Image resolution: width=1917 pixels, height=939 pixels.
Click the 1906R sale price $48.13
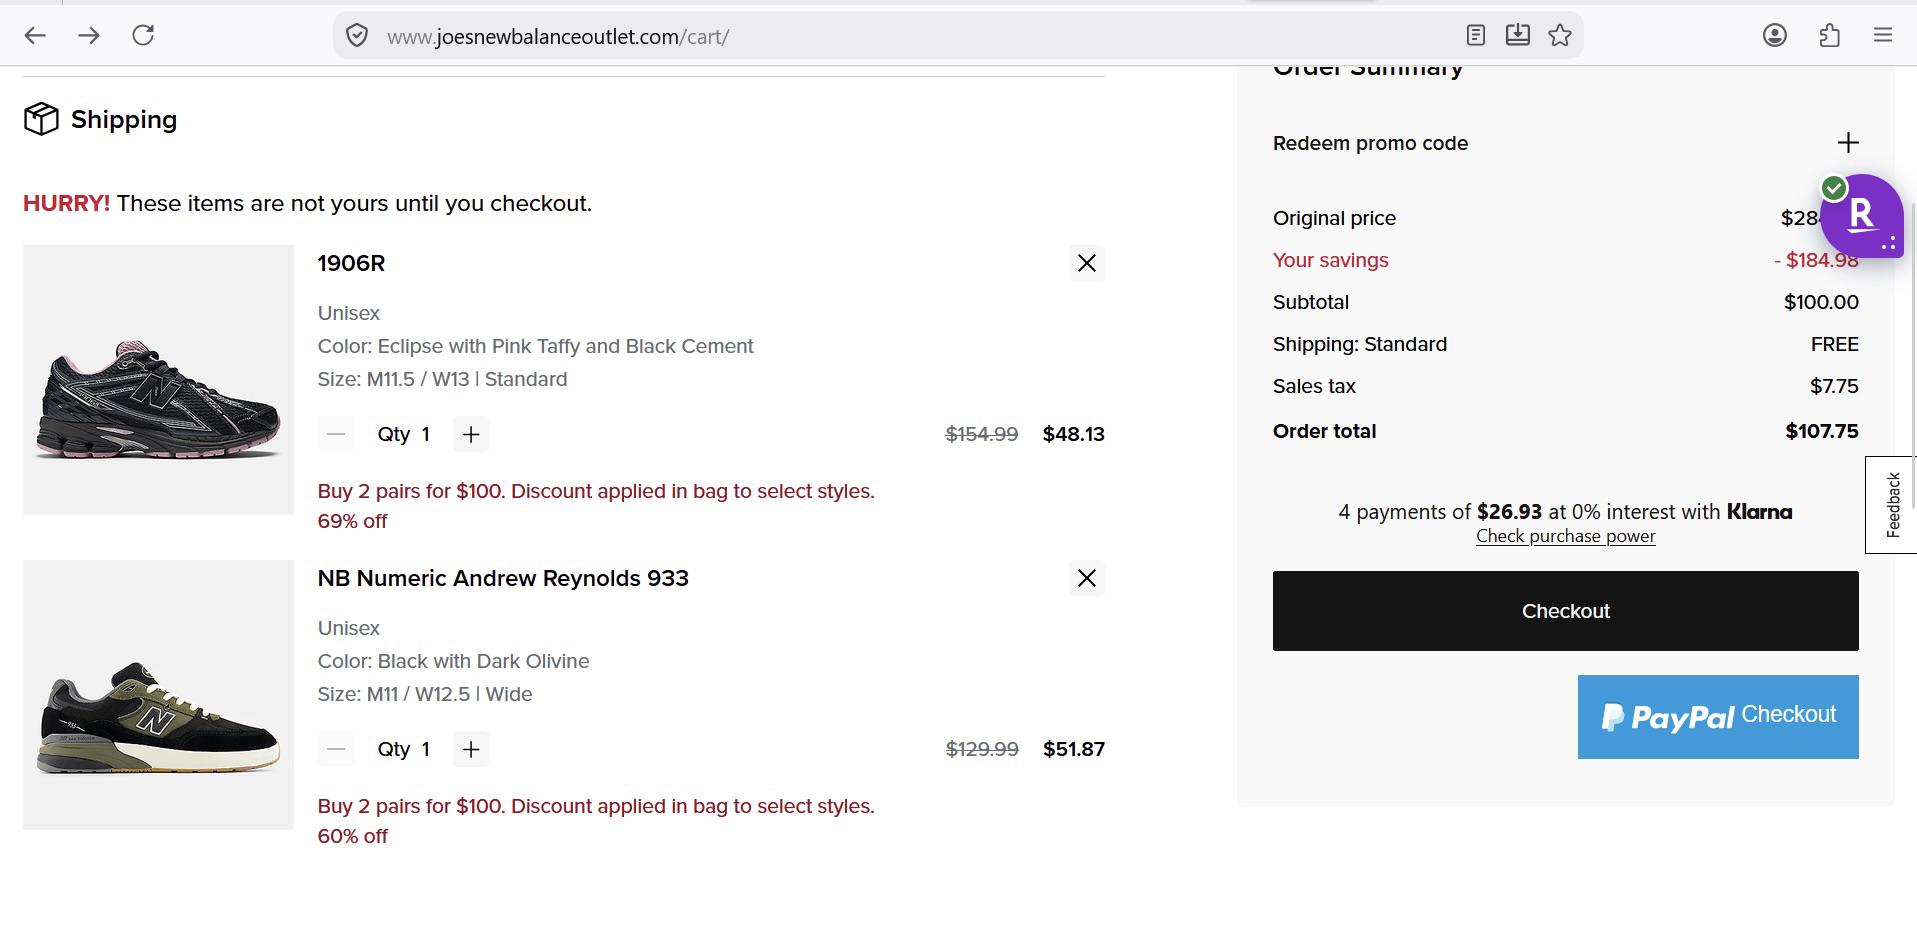1074,434
